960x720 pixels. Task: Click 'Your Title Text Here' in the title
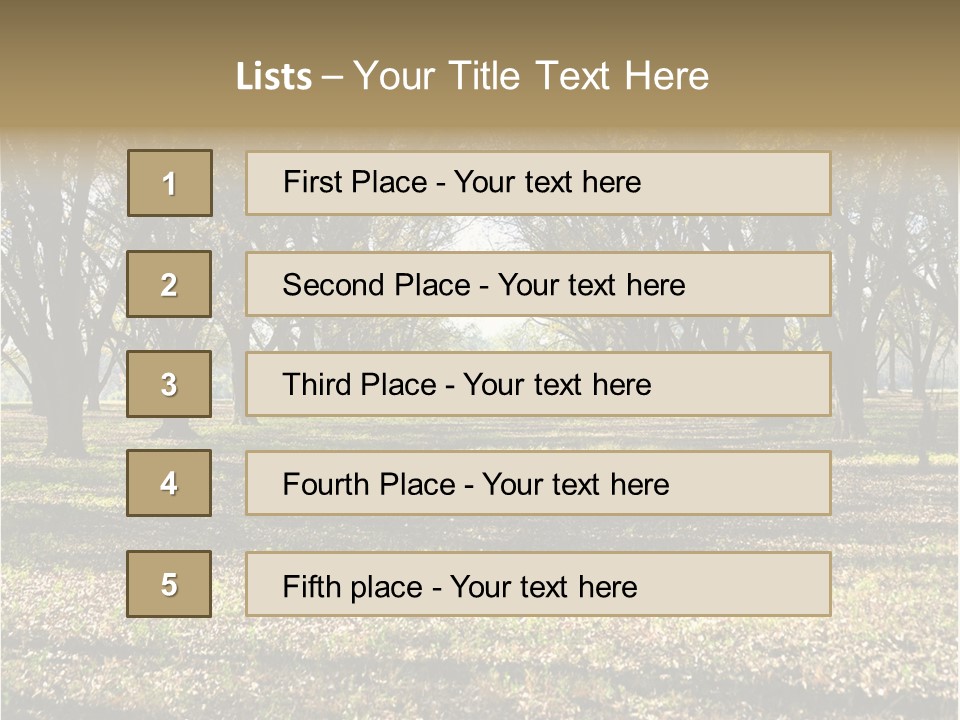click(531, 76)
